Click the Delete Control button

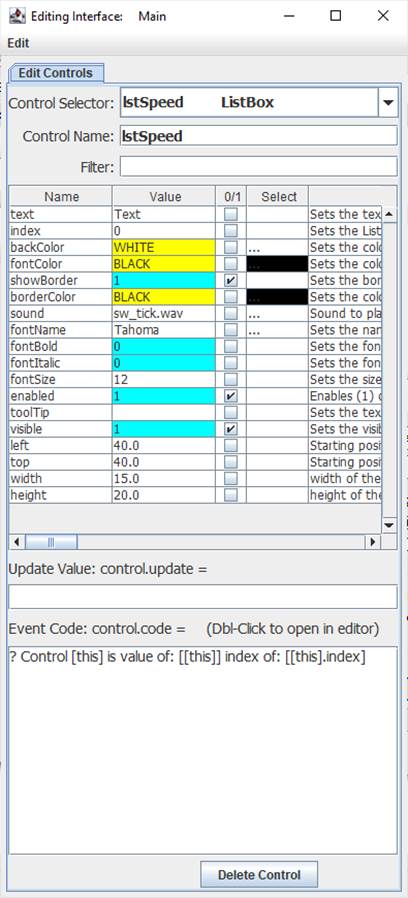tap(259, 875)
